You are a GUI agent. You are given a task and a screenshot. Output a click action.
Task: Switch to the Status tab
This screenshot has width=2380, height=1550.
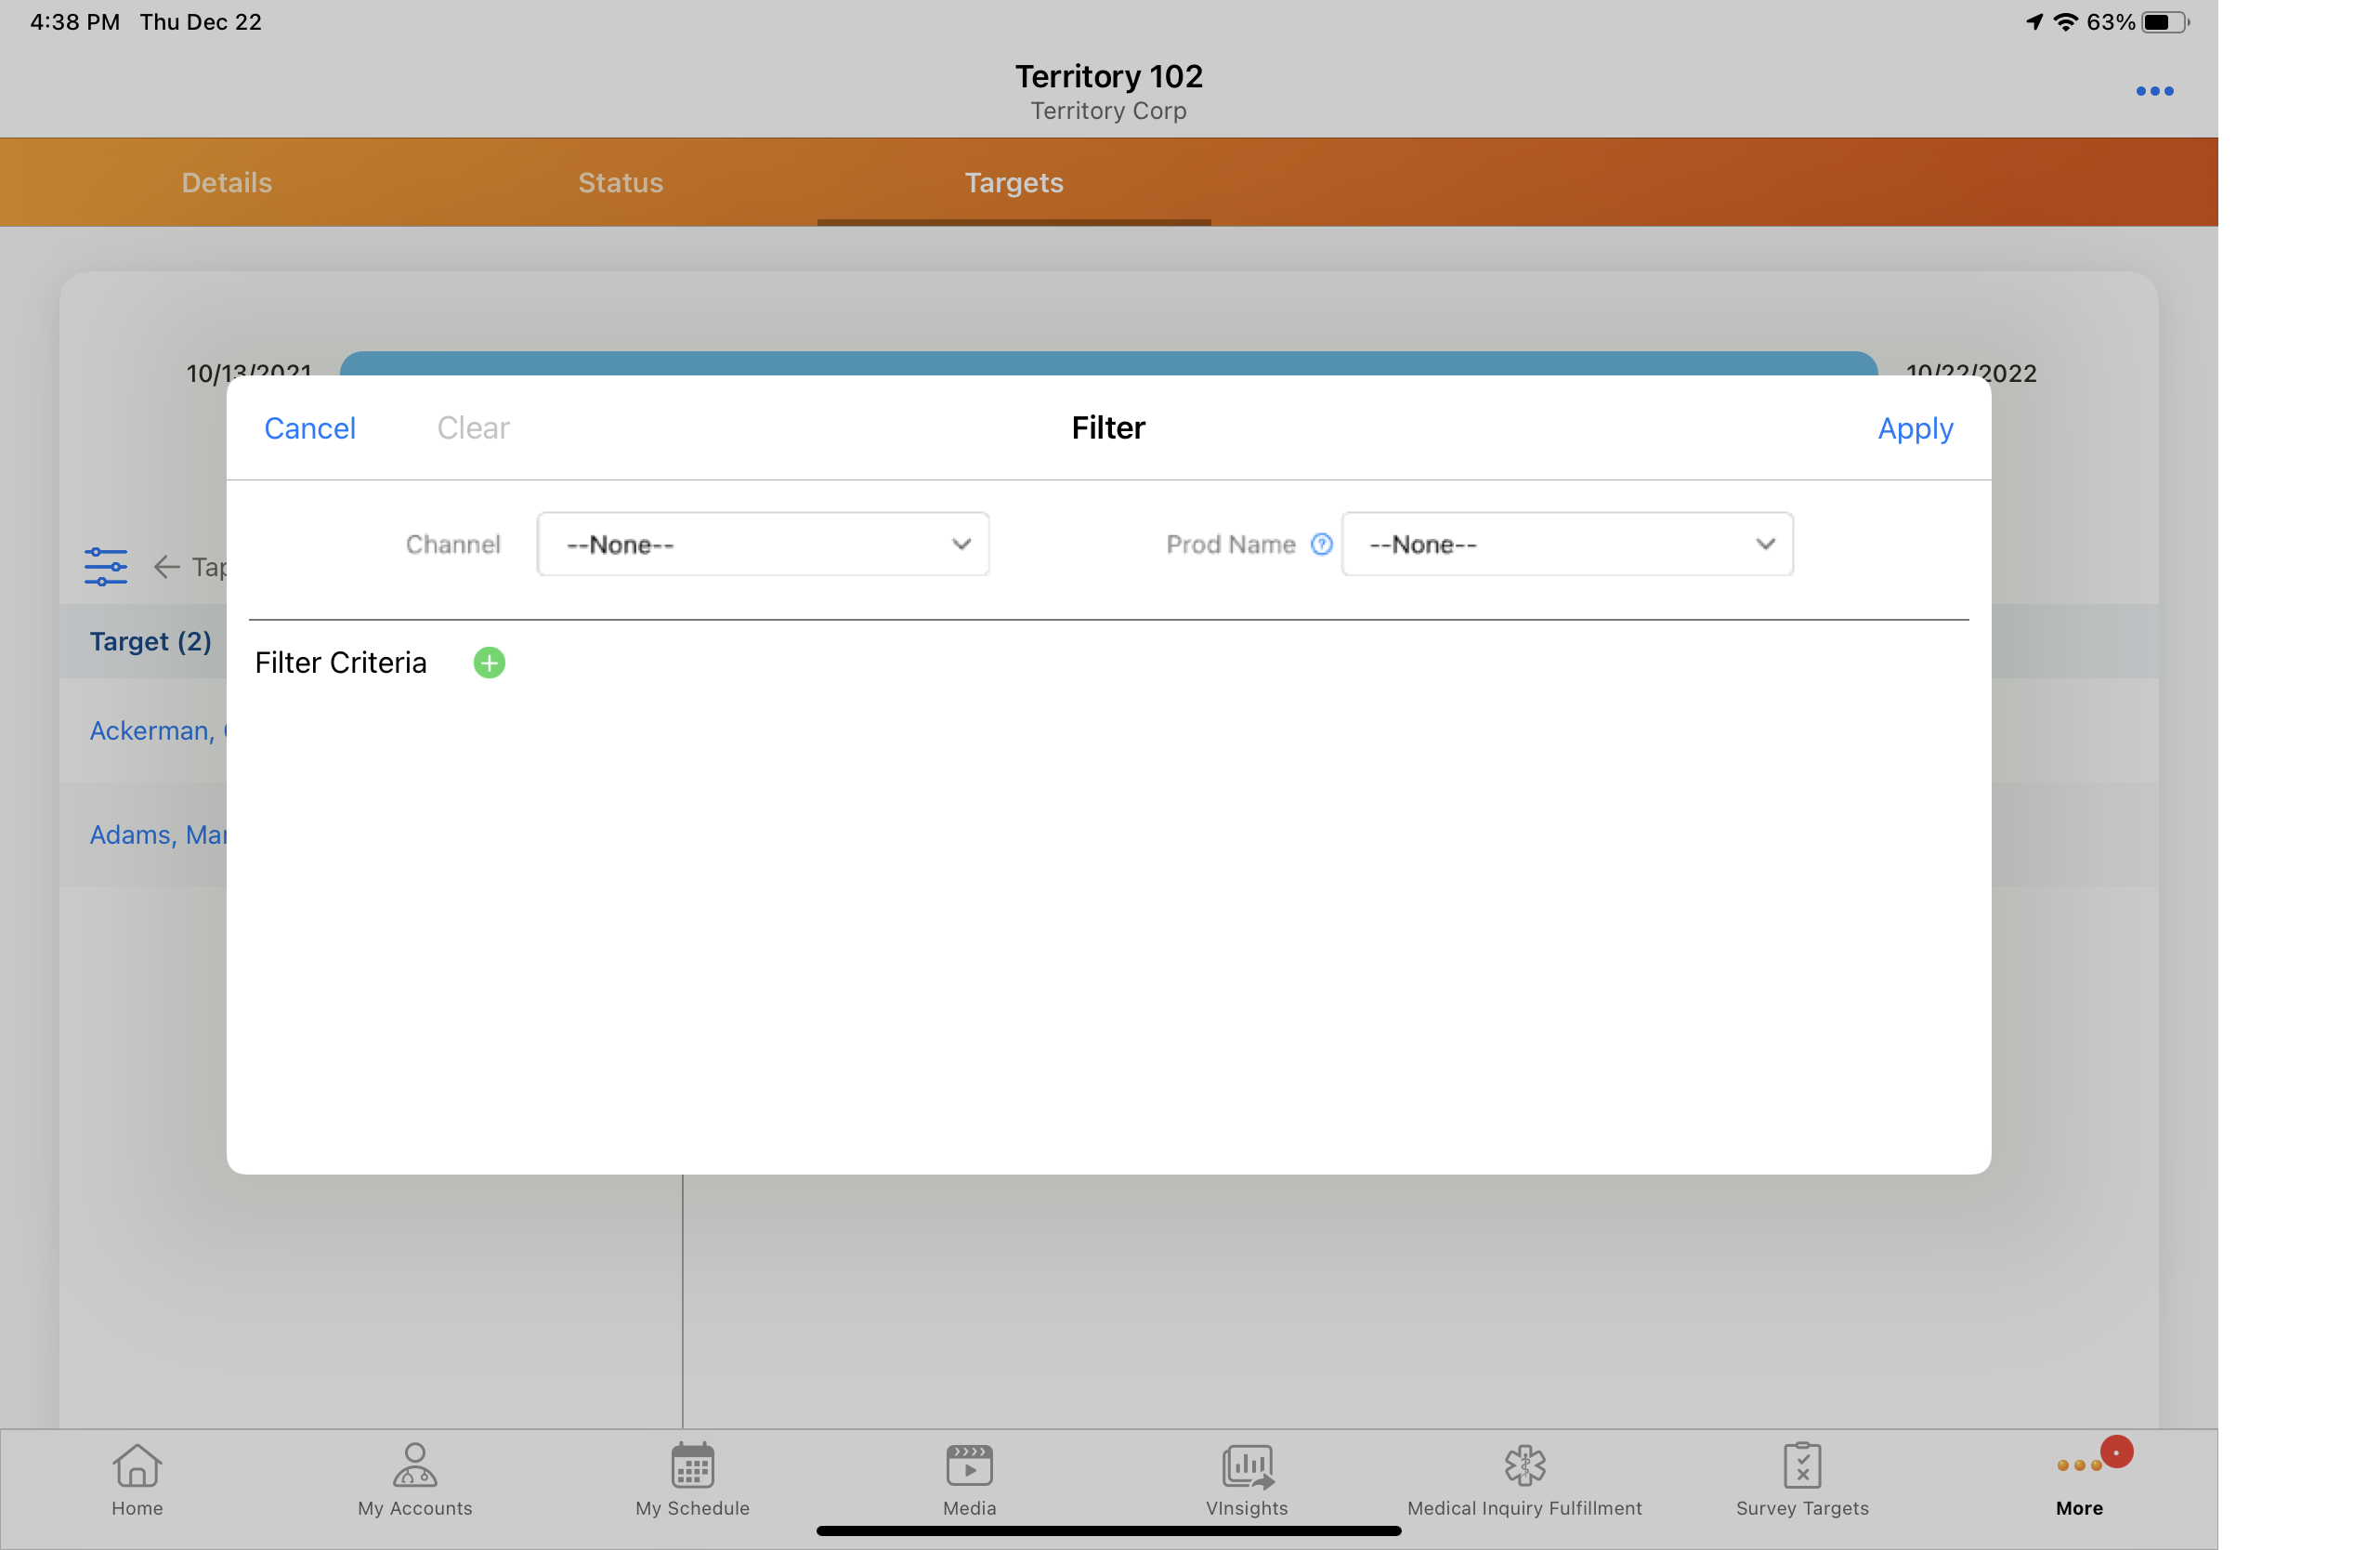pos(620,183)
